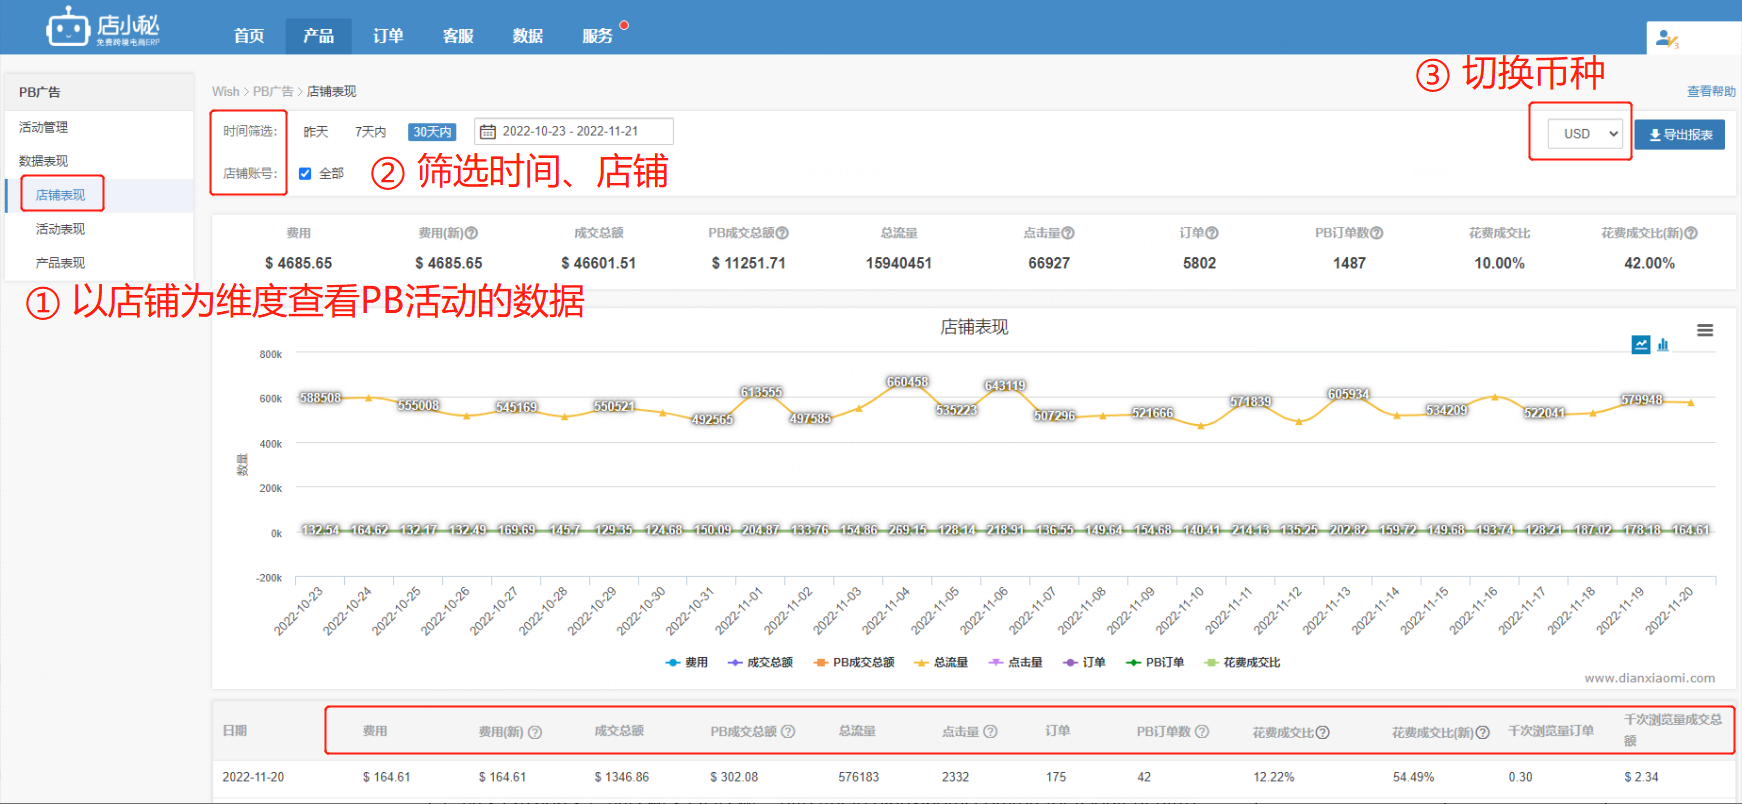Screen dimensions: 1742x804
Task: Open the USD currency dropdown
Action: tap(1585, 134)
